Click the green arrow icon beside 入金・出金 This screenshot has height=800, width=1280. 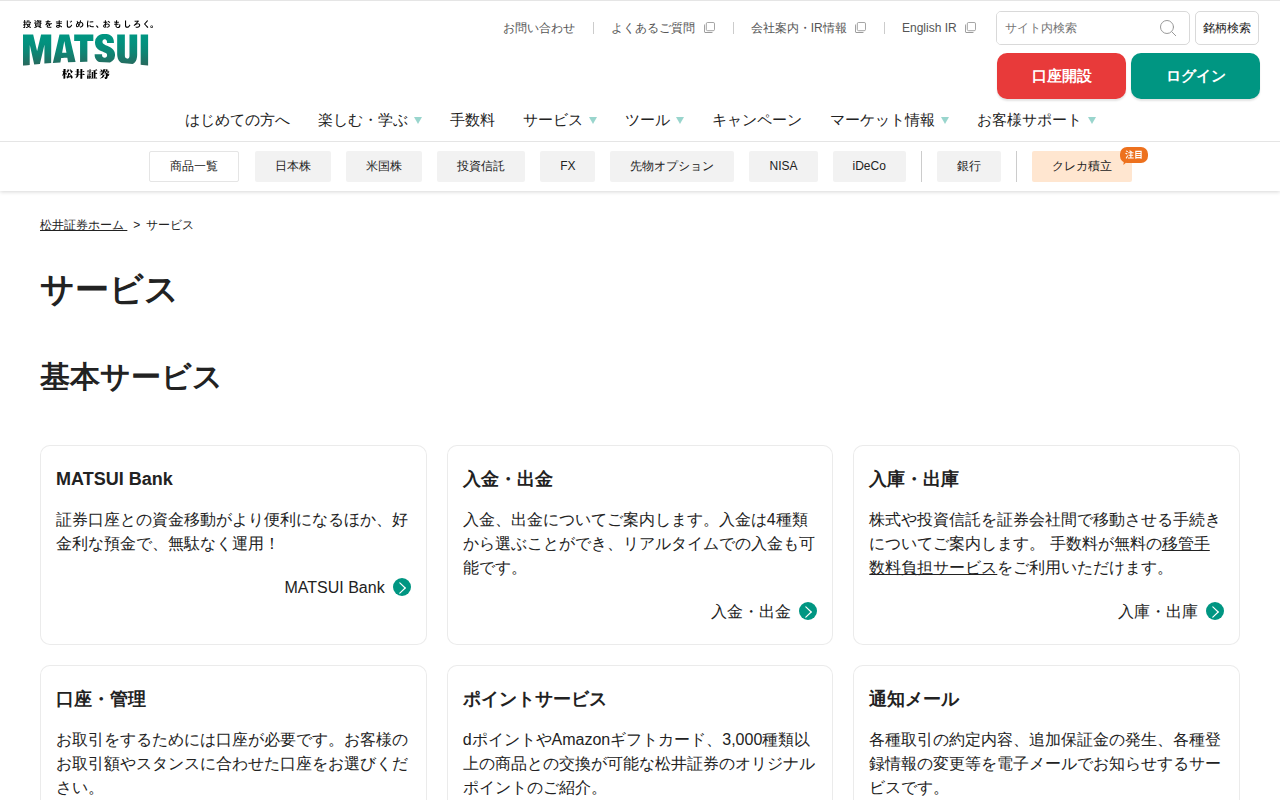tap(808, 611)
